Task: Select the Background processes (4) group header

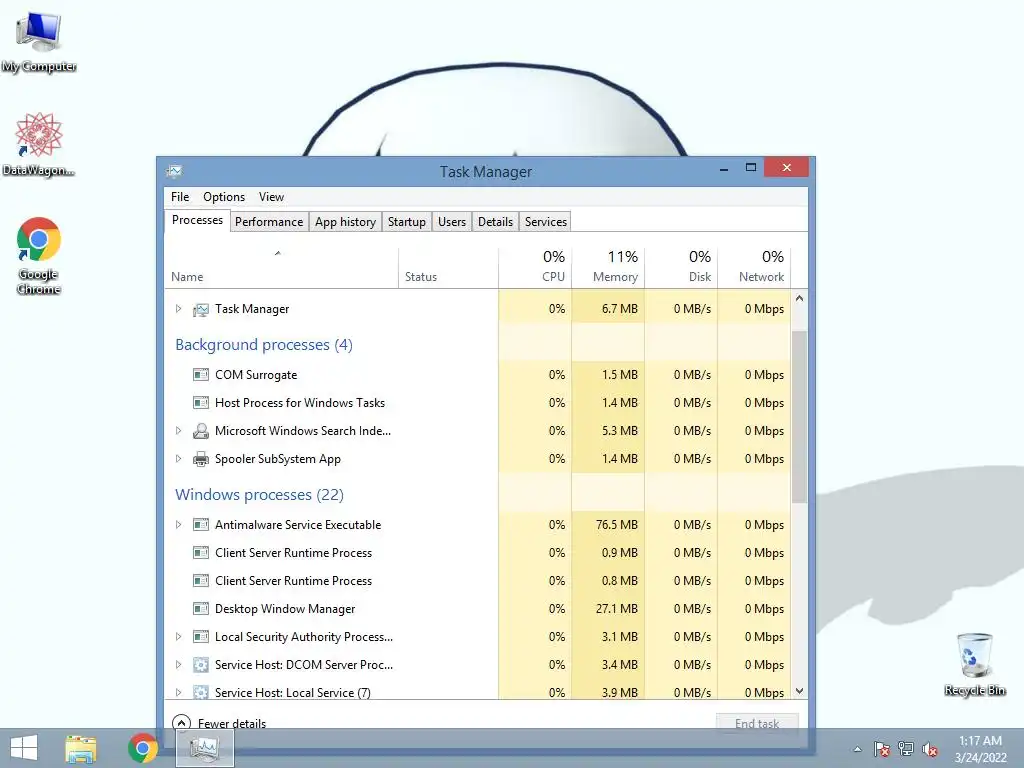Action: coord(264,345)
